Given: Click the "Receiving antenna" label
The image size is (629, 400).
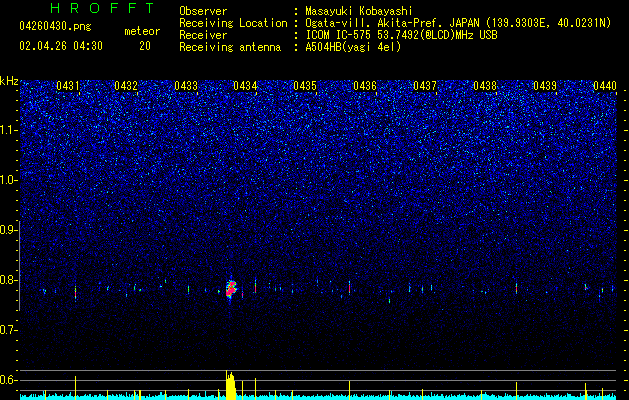Looking at the screenshot, I should coord(230,47).
